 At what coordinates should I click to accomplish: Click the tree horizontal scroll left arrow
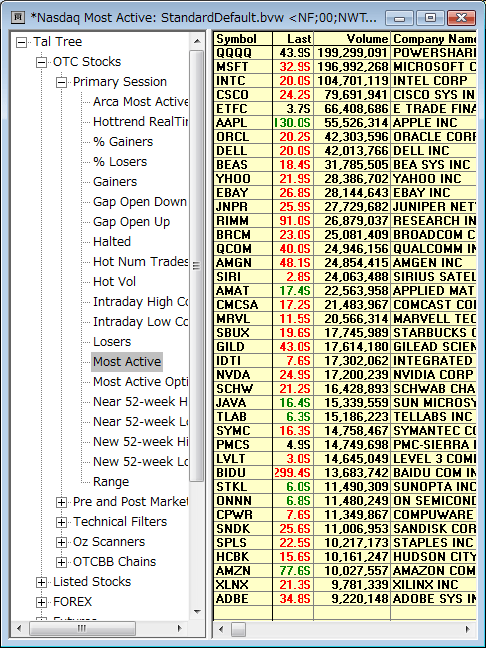pos(19,629)
